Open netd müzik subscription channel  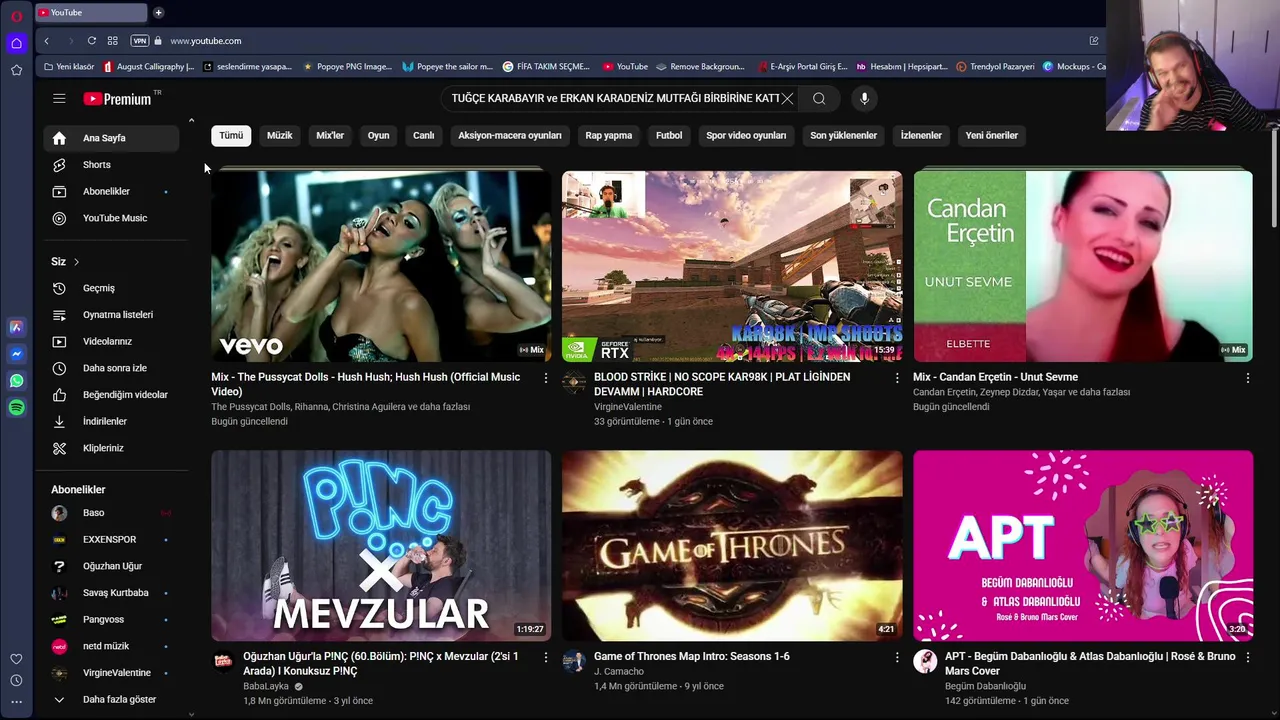click(x=111, y=646)
